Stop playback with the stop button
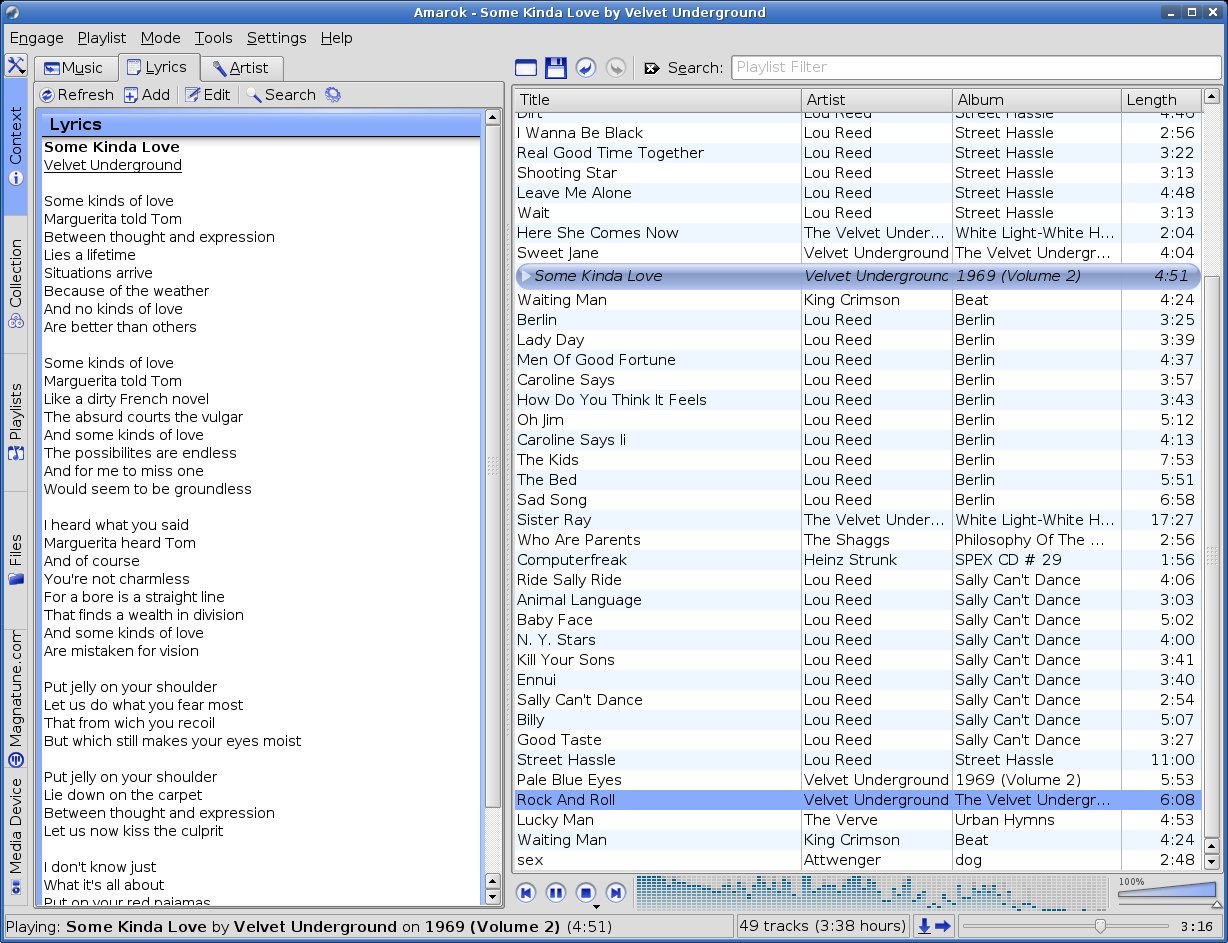1228x943 pixels. tap(586, 892)
